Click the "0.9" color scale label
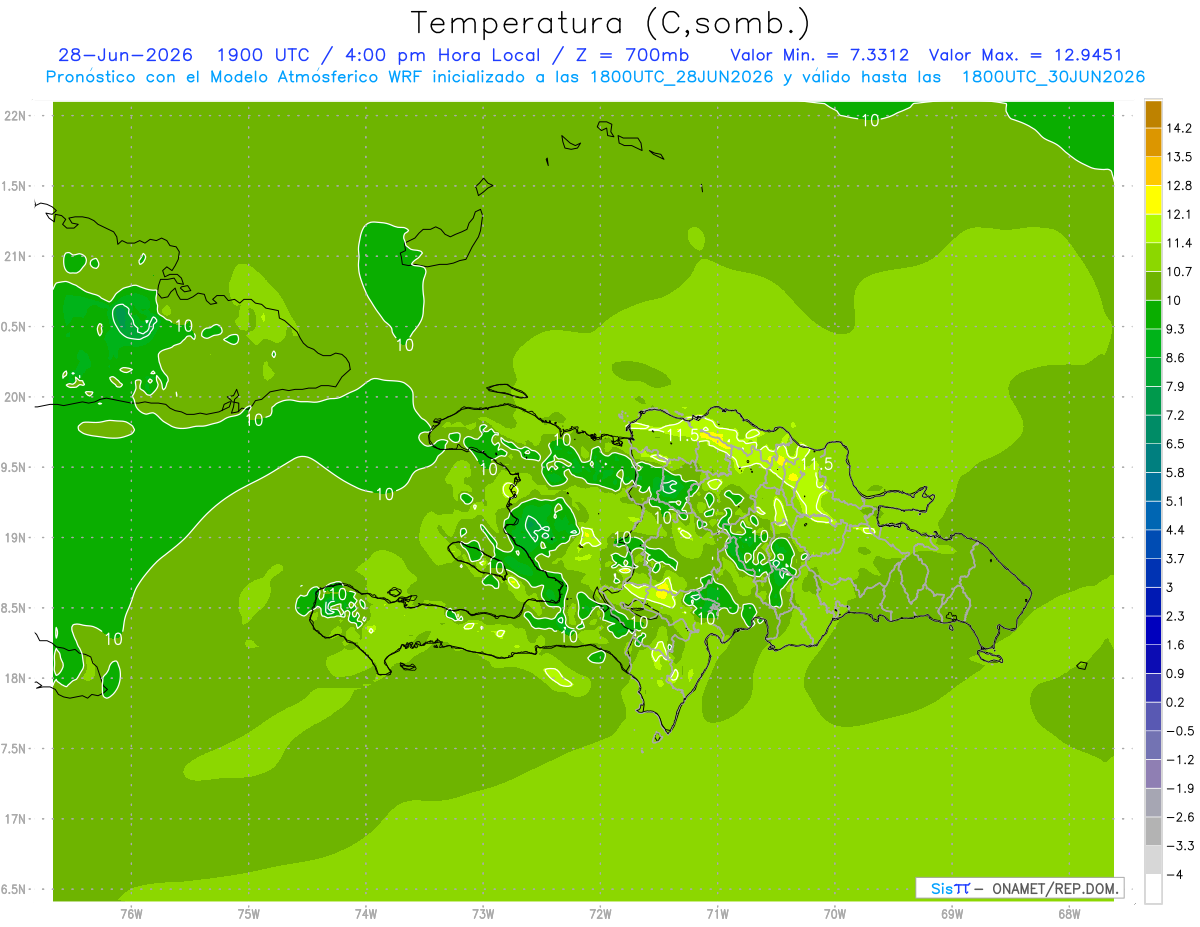Image resolution: width=1200 pixels, height=927 pixels. coord(1176,674)
